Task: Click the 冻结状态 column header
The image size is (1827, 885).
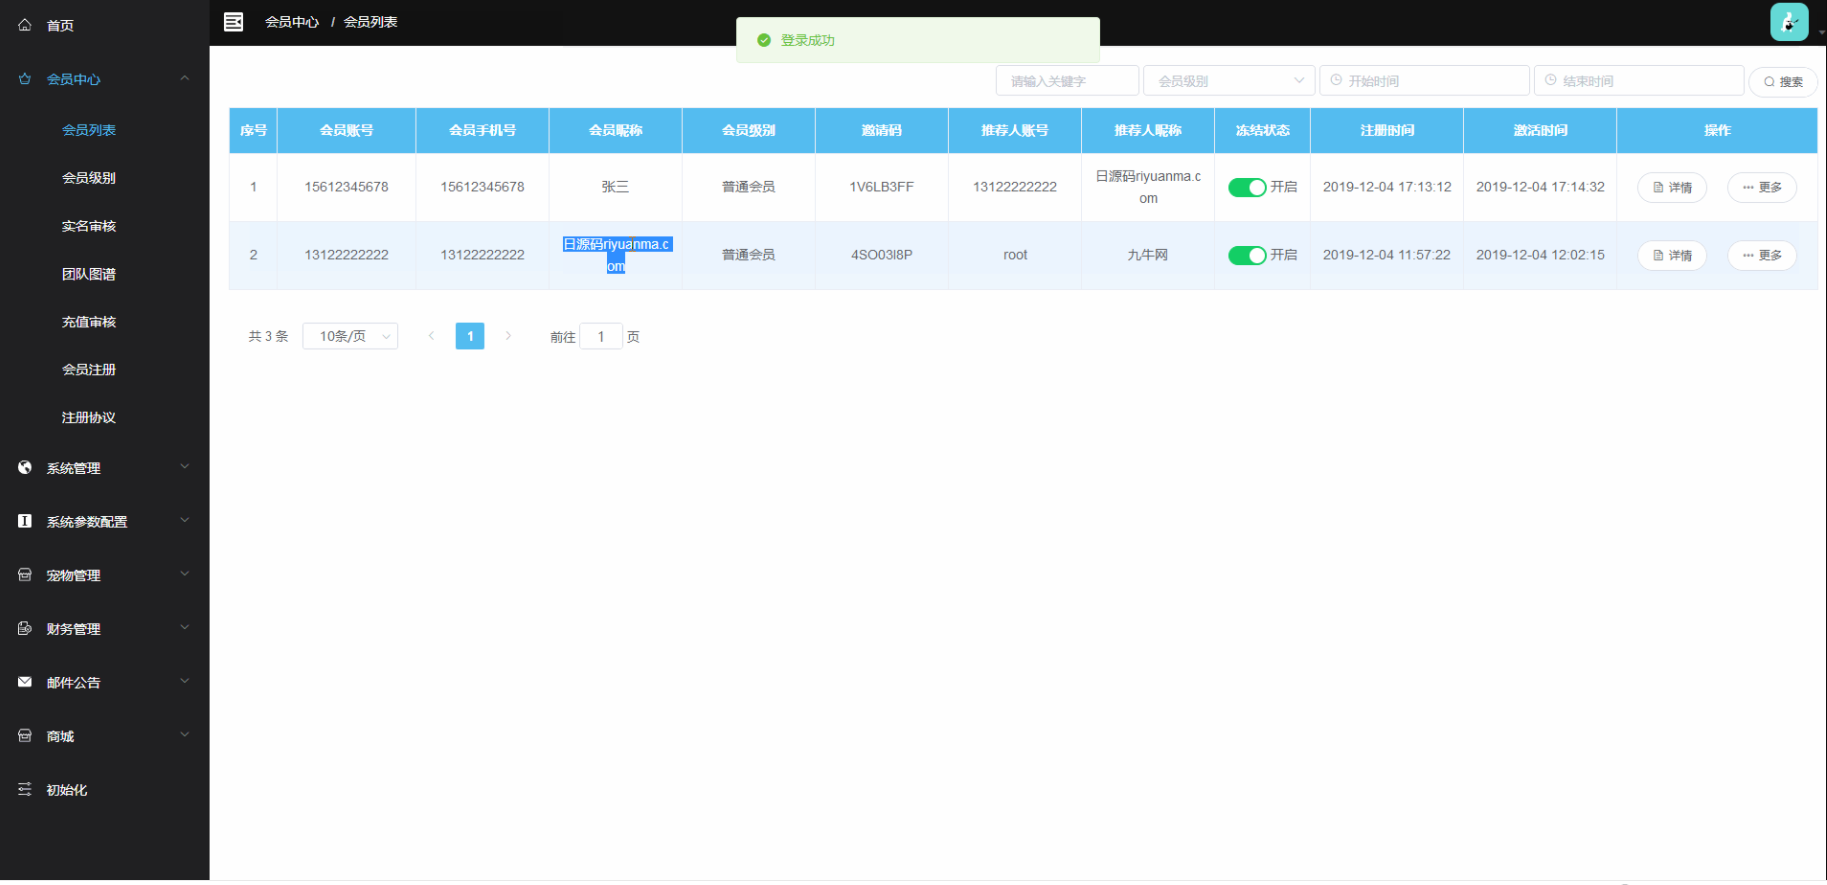Action: [x=1262, y=130]
